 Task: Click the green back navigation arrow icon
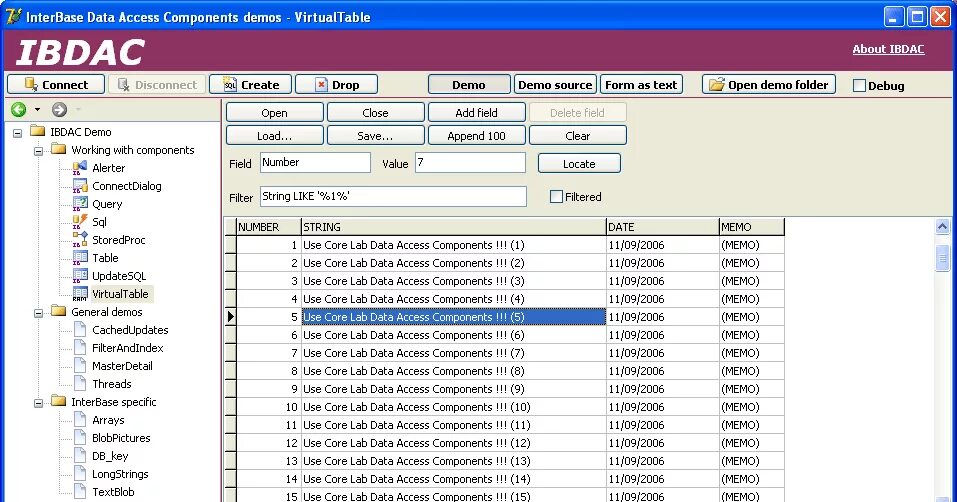pos(18,109)
